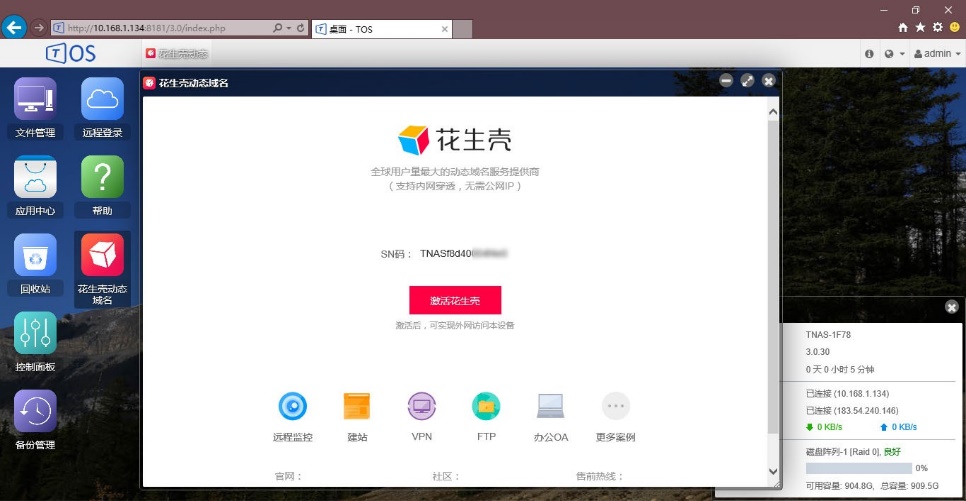The width and height of the screenshot is (966, 501).
Task: Click the disk array usage progress bar
Action: (858, 468)
